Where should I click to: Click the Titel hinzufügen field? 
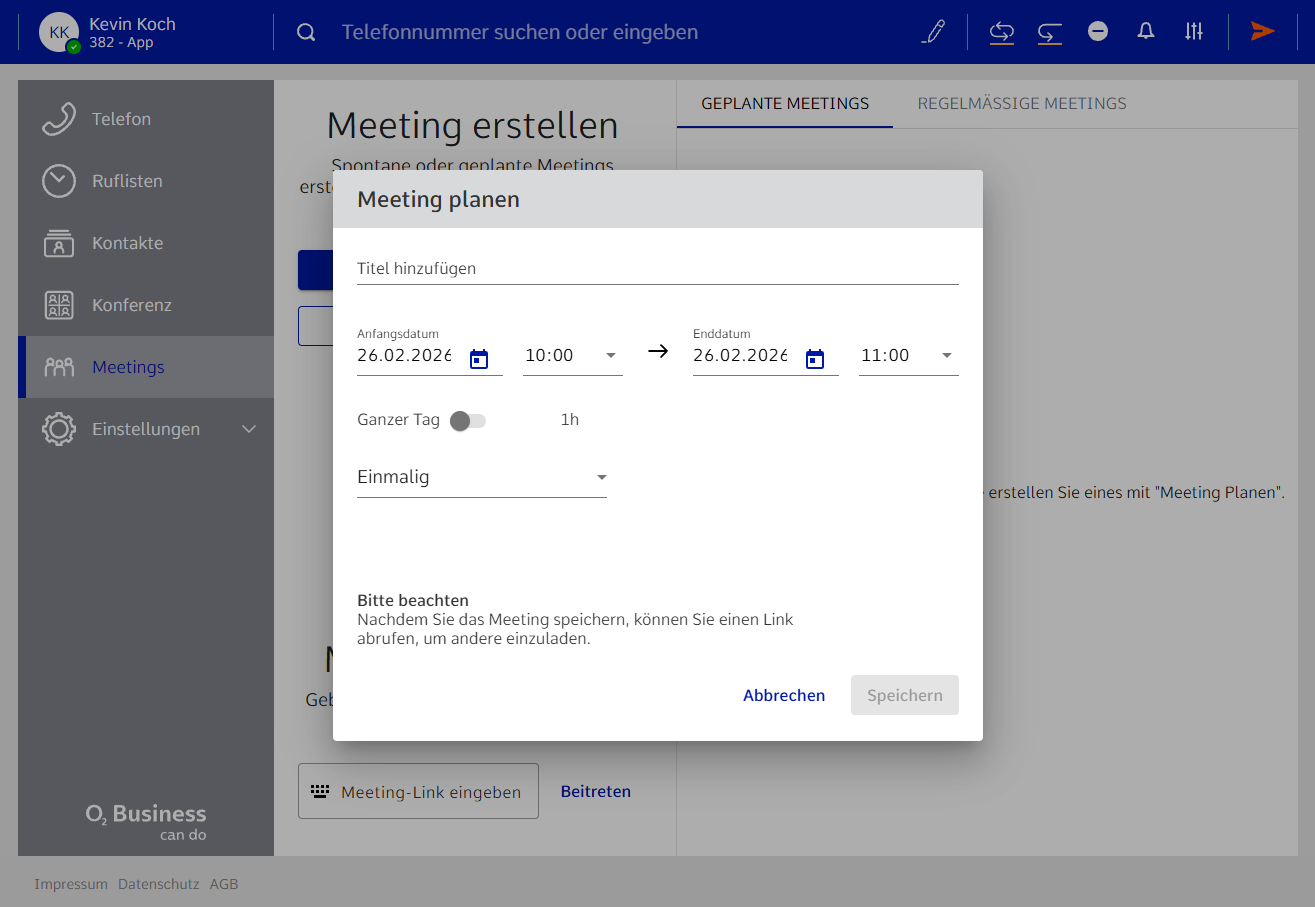(x=657, y=269)
